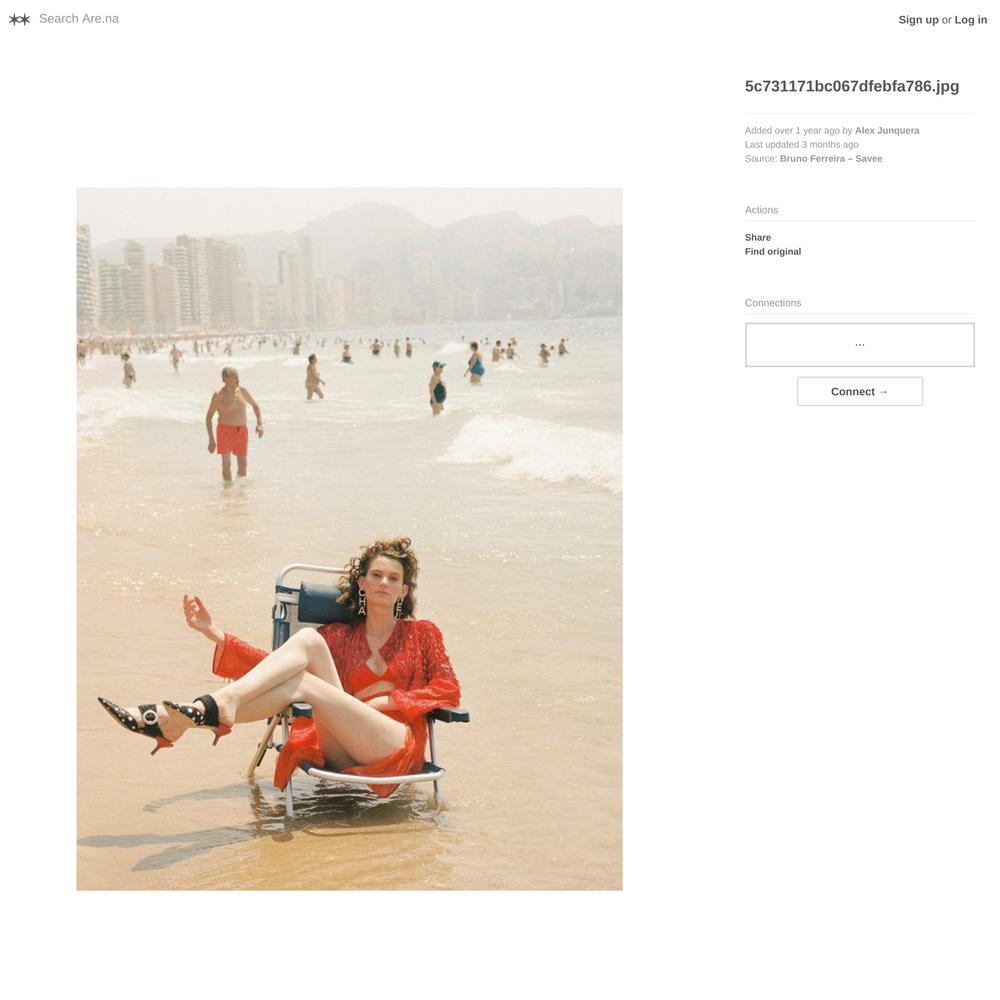The image size is (1000, 1000).
Task: Open the beach photo in full view
Action: (349, 539)
